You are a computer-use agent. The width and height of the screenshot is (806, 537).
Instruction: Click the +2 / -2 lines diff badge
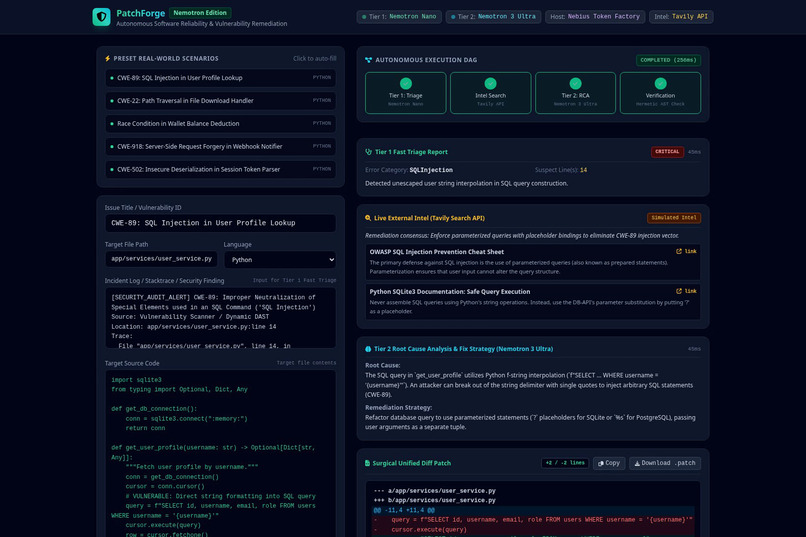[x=565, y=463]
